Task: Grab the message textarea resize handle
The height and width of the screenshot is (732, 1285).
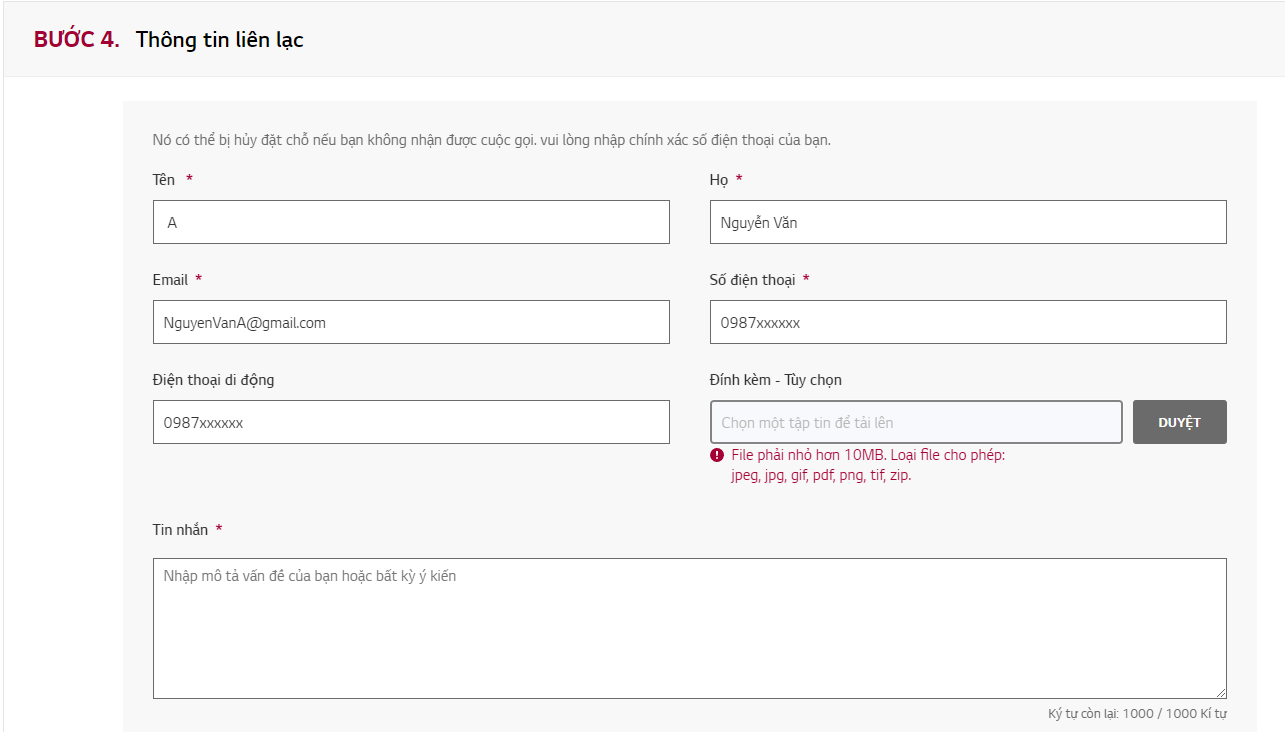Action: [1220, 692]
